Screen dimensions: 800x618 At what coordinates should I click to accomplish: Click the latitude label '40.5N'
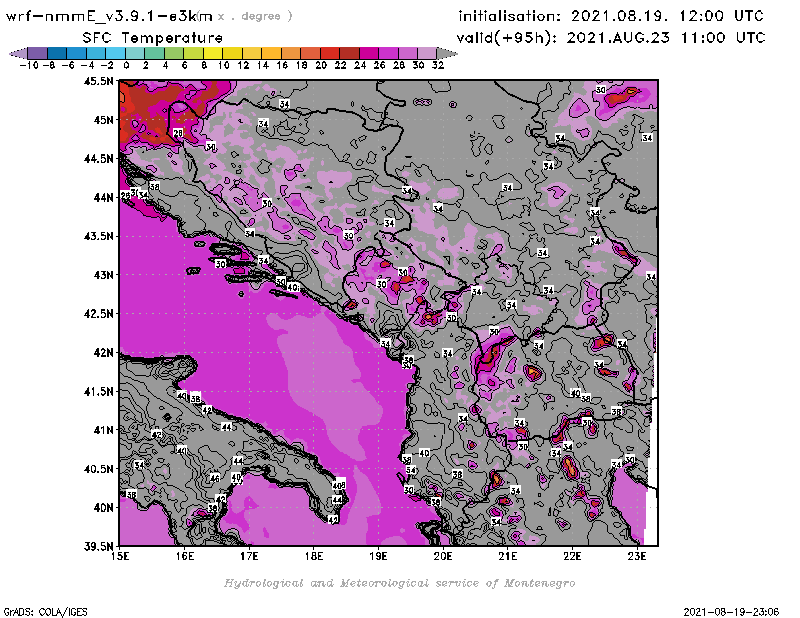(98, 469)
